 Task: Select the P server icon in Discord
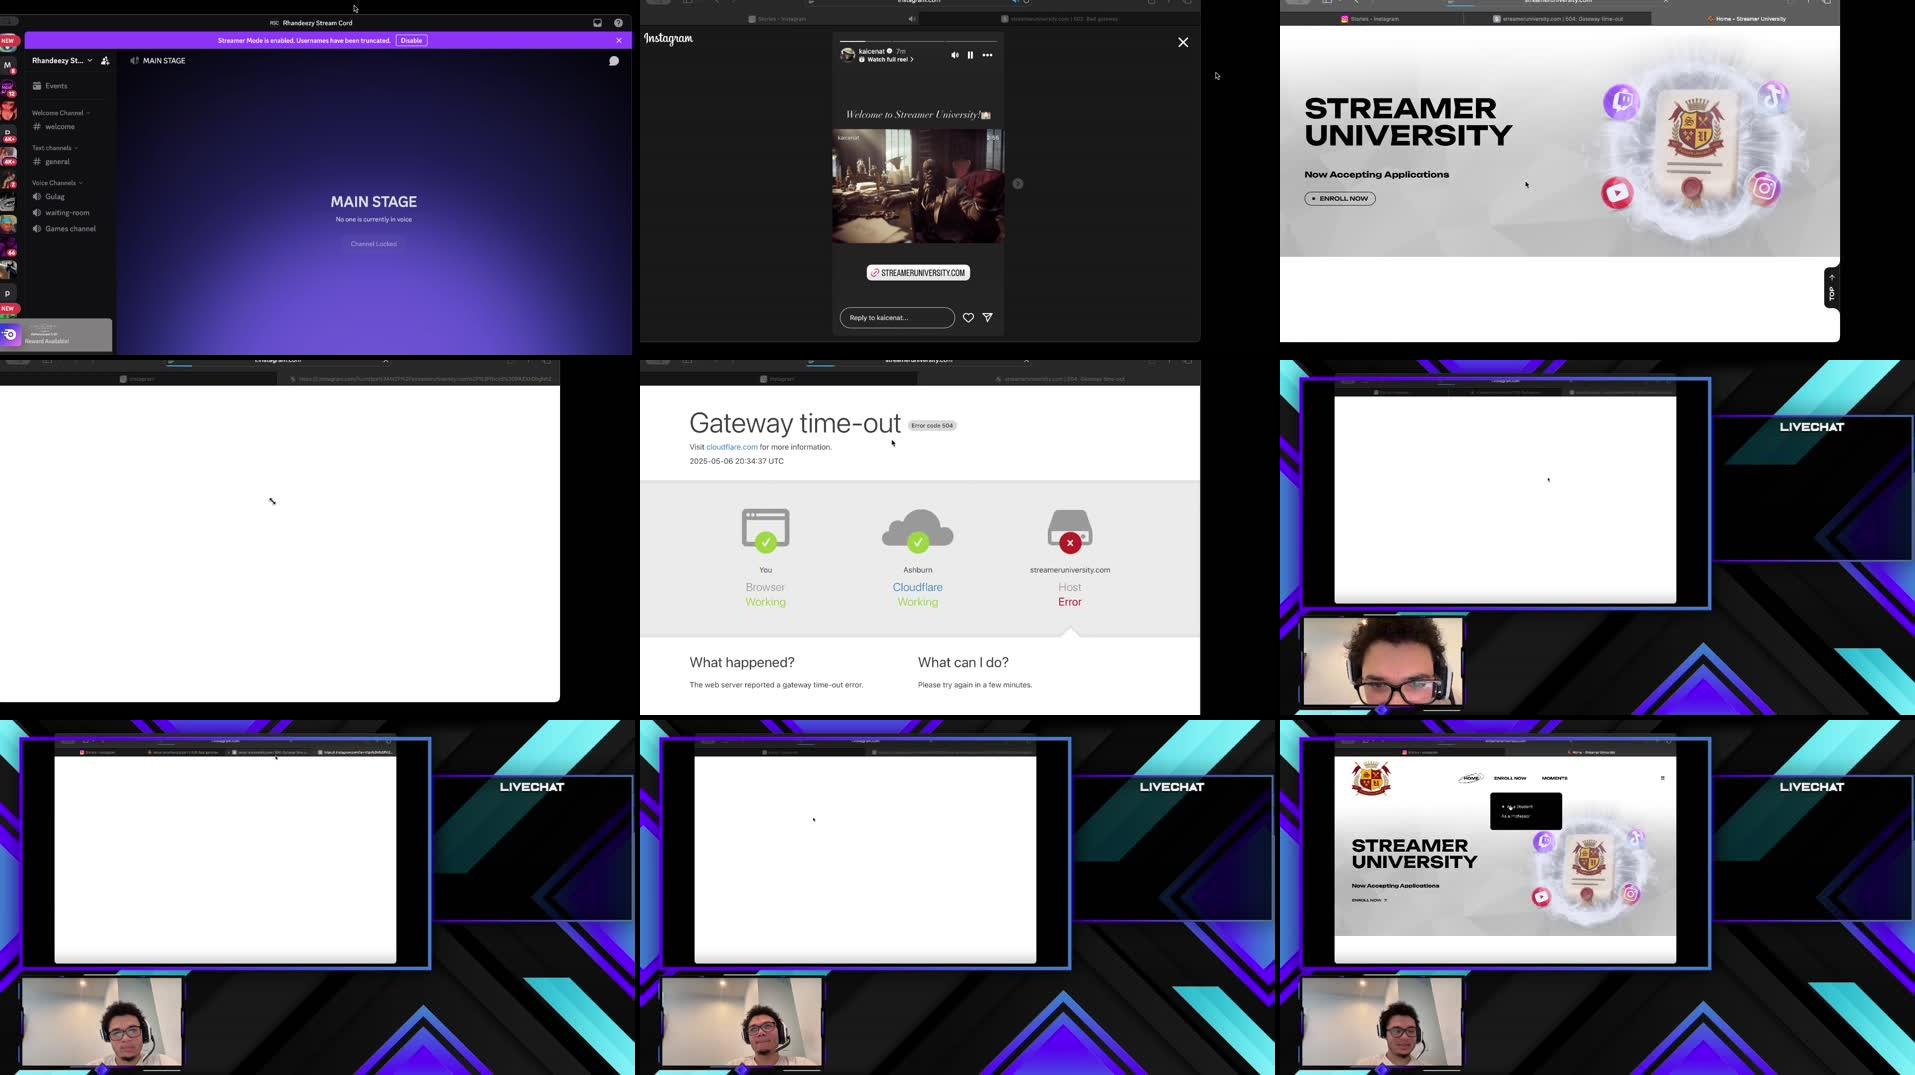8,293
